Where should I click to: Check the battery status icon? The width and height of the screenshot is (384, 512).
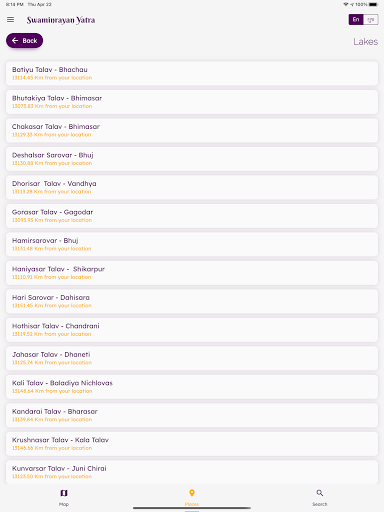(x=373, y=4)
